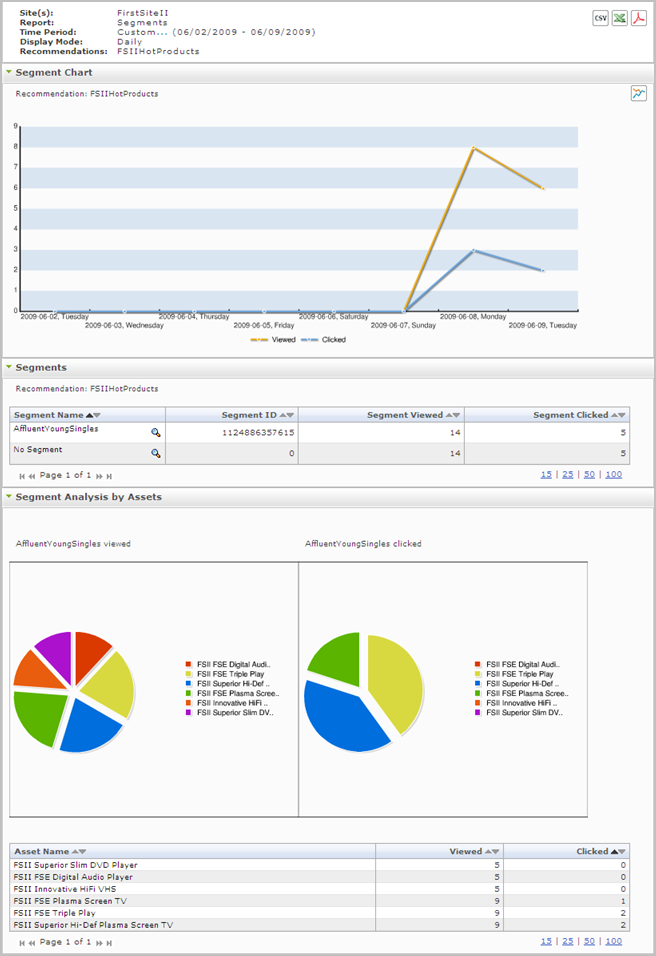Open magnifier icon for No Segment row
The width and height of the screenshot is (656, 956).
pos(156,453)
